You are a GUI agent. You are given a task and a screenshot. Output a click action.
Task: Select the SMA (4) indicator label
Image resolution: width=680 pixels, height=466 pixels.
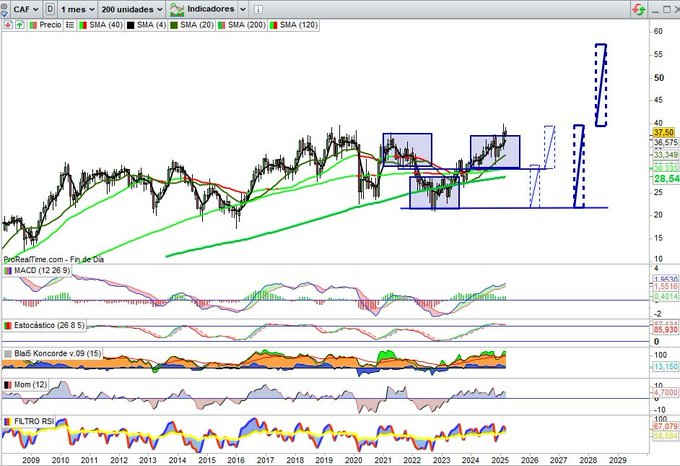coord(151,25)
